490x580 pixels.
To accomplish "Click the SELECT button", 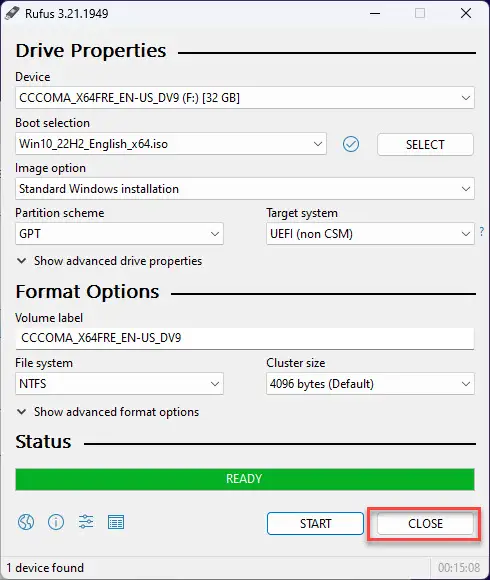I will pos(425,144).
